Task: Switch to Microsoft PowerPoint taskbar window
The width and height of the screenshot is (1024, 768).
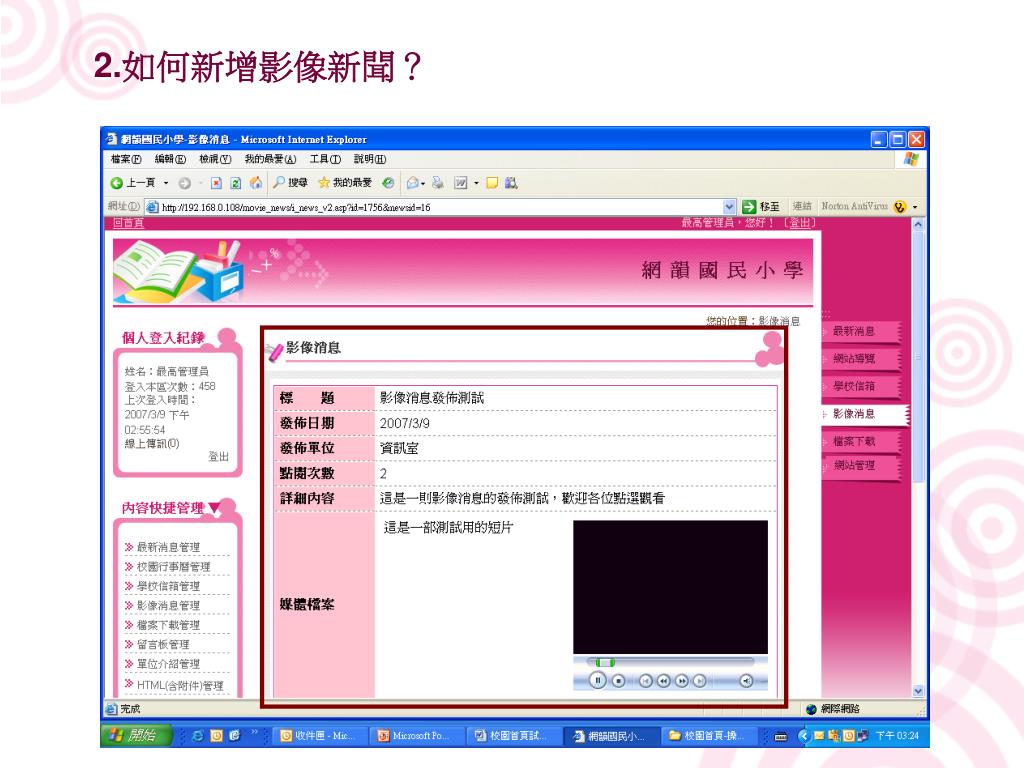Action: [417, 735]
